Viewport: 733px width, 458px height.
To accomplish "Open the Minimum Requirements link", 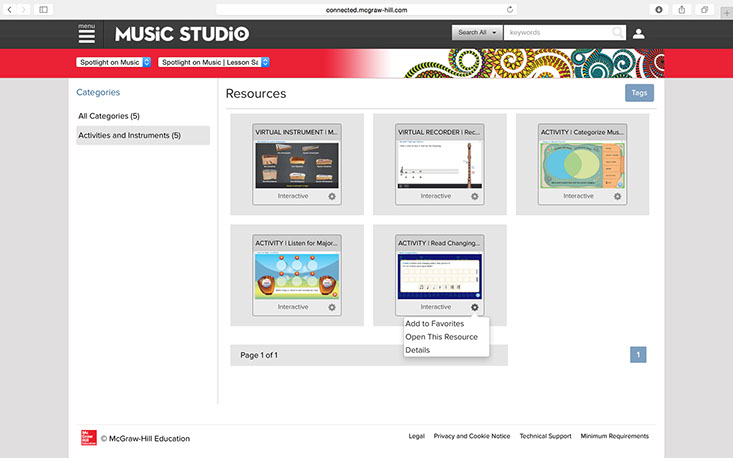I will 615,436.
